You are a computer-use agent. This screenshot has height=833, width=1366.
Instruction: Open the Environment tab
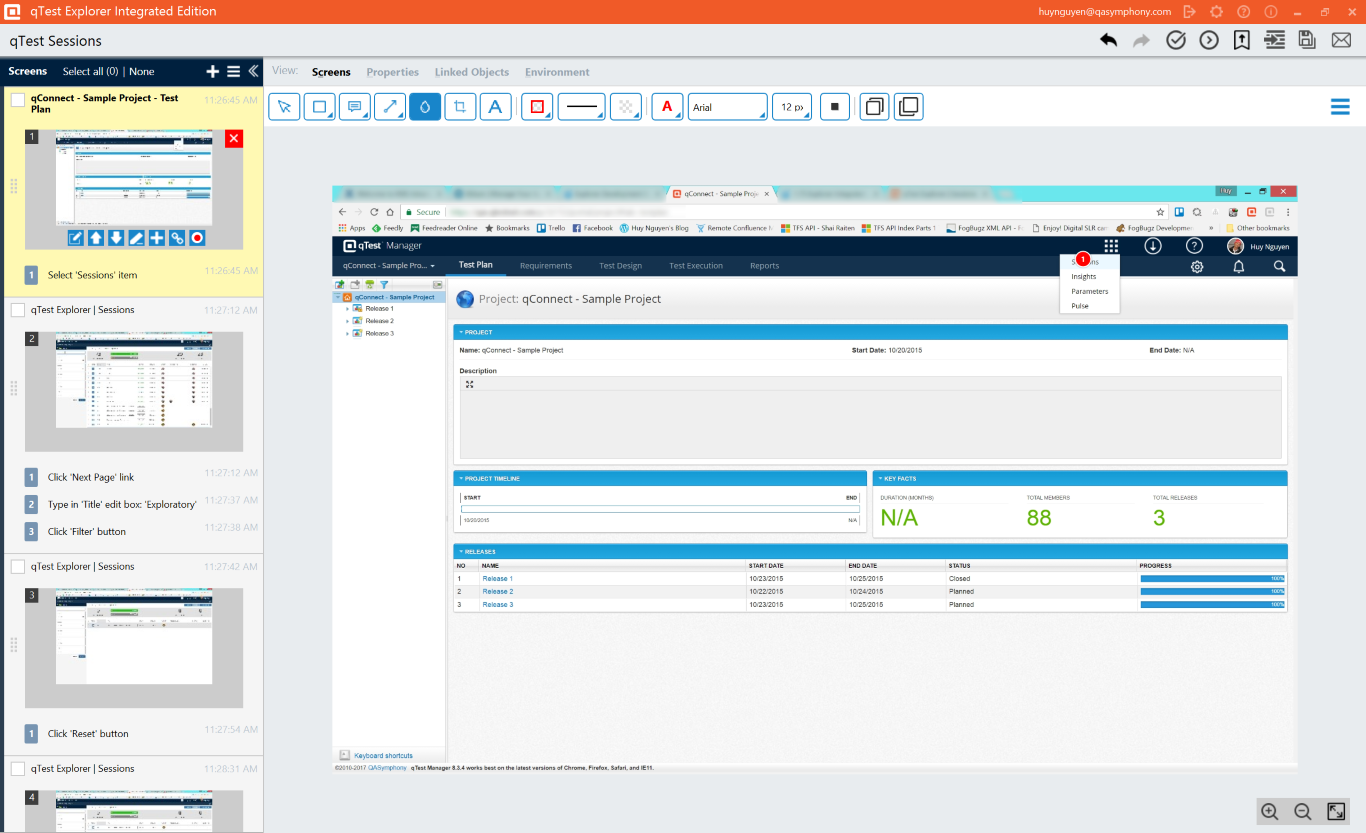(557, 72)
